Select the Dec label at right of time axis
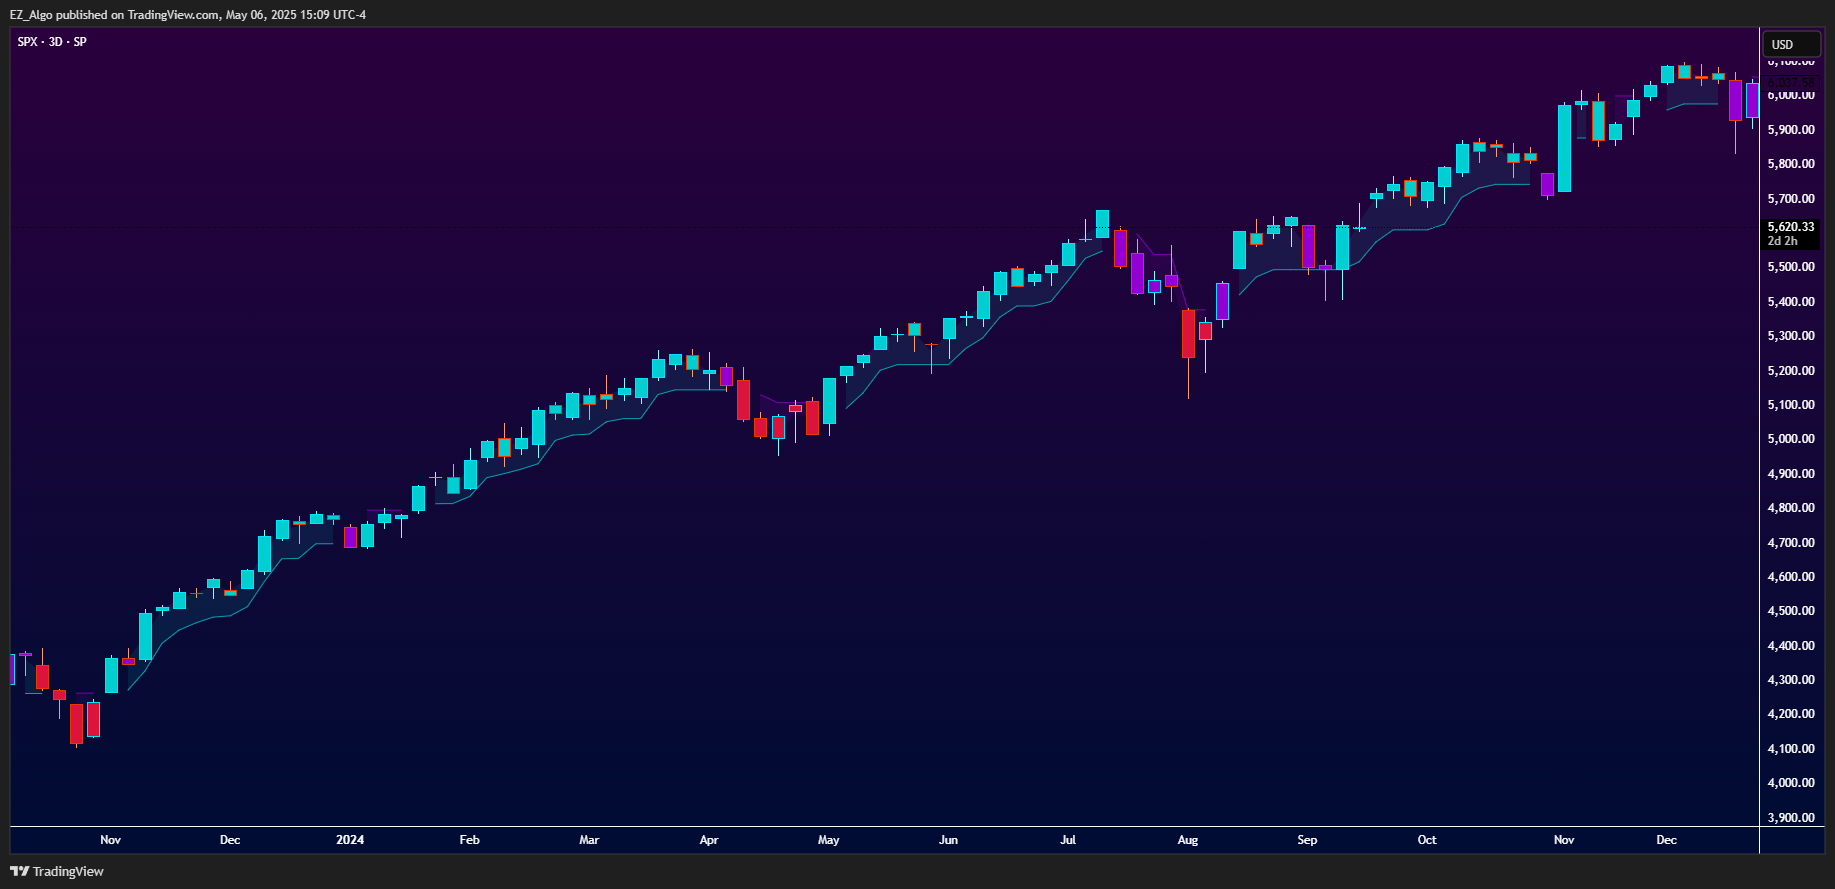Screen dimensions: 1835x889 pos(1666,840)
